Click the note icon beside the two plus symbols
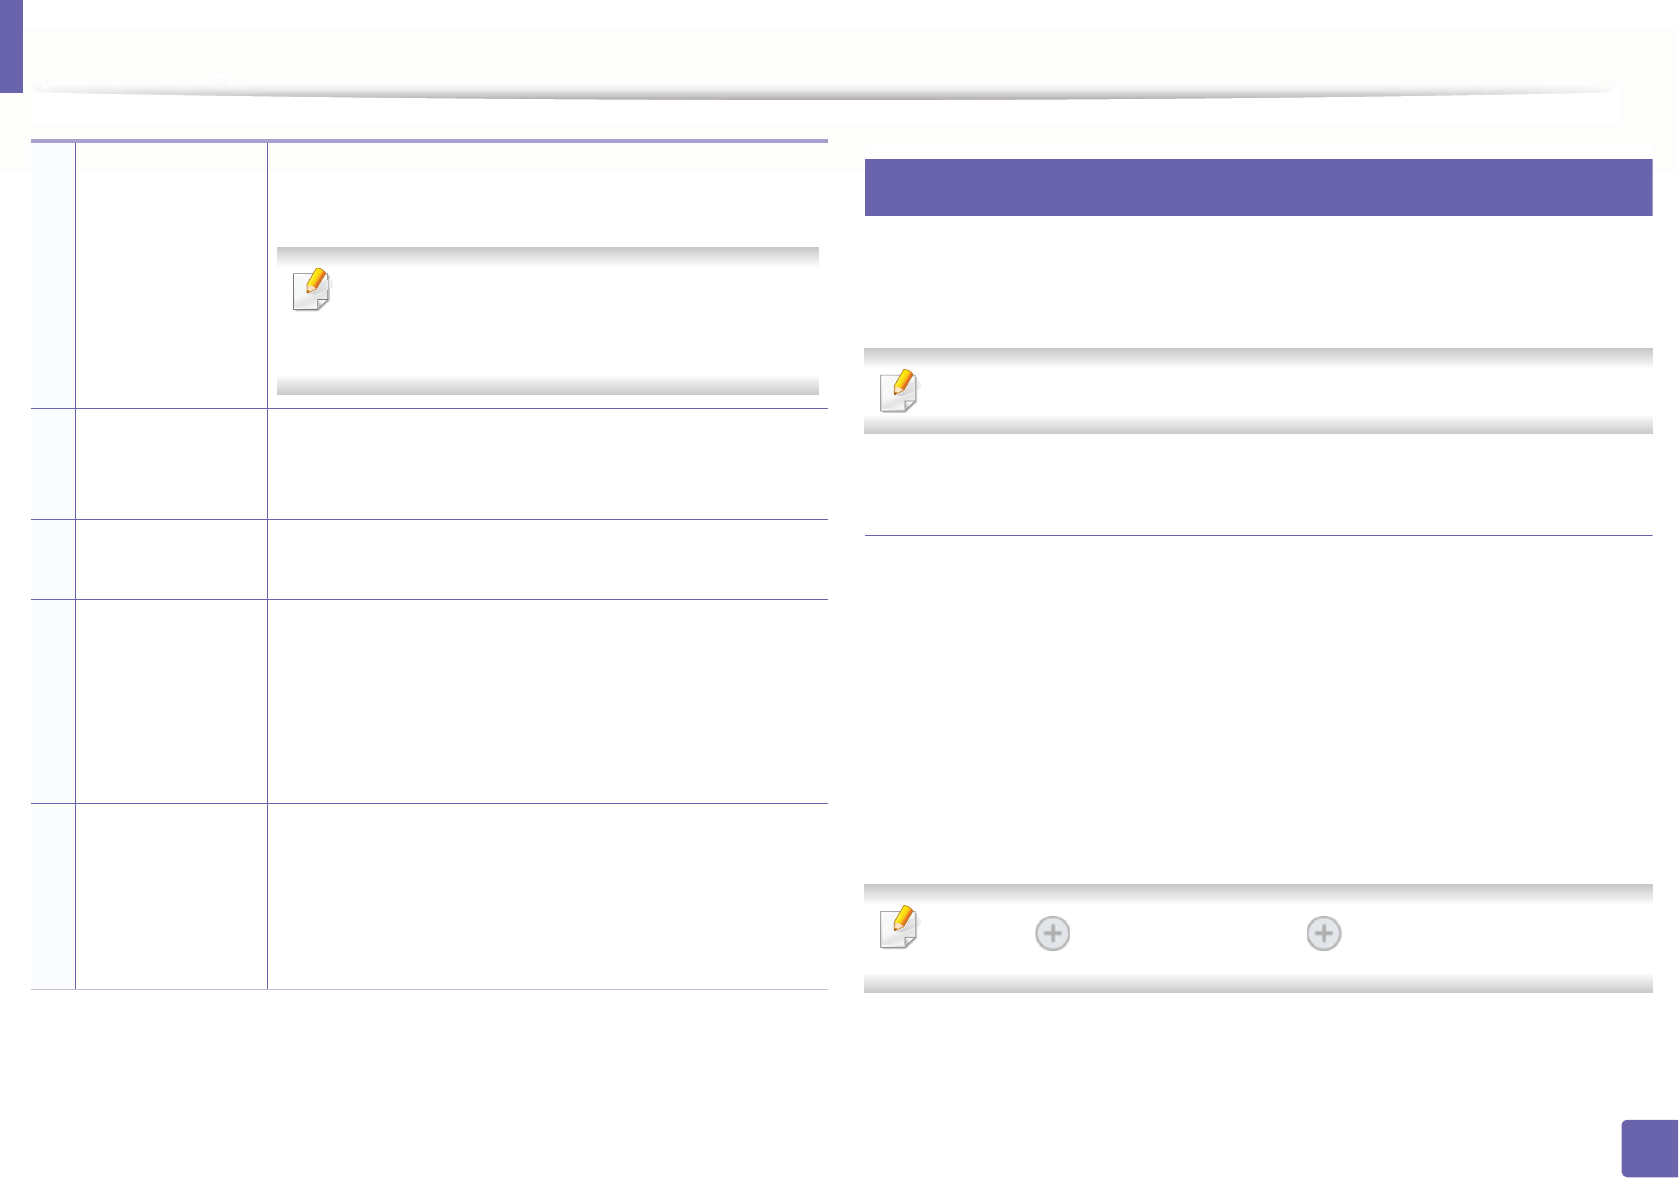Viewport: 1679px width, 1178px height. (x=898, y=927)
